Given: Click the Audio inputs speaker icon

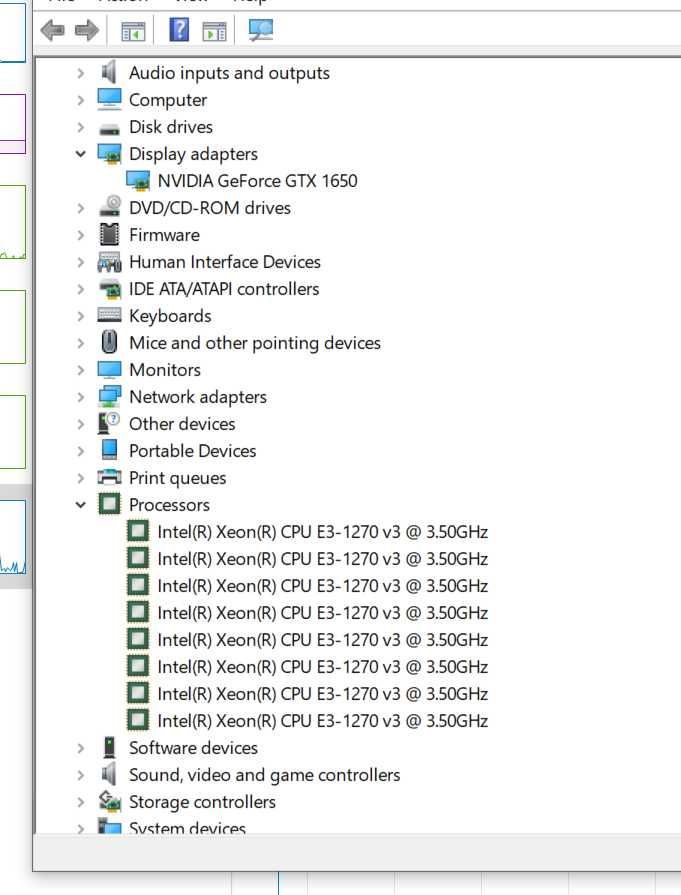Looking at the screenshot, I should 109,72.
